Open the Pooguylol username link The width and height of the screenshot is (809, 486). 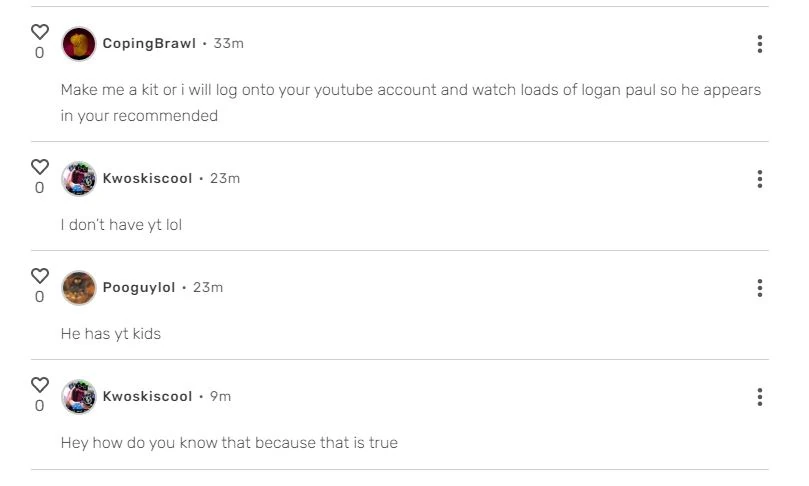[139, 288]
